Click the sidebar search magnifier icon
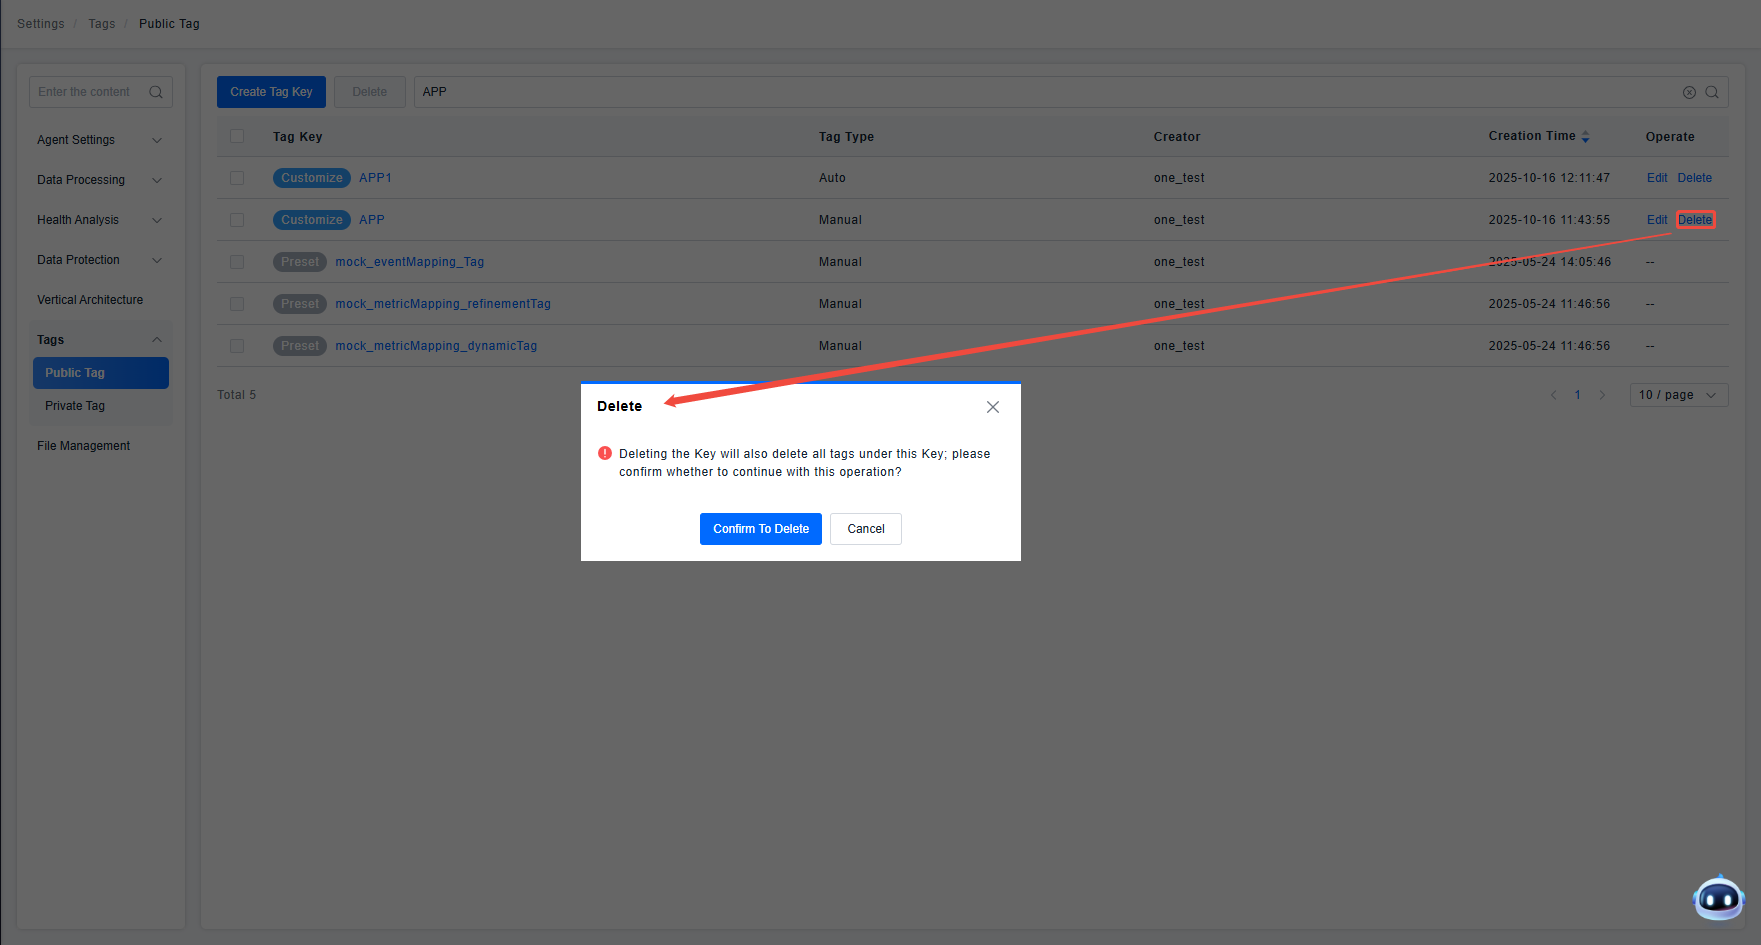 156,92
